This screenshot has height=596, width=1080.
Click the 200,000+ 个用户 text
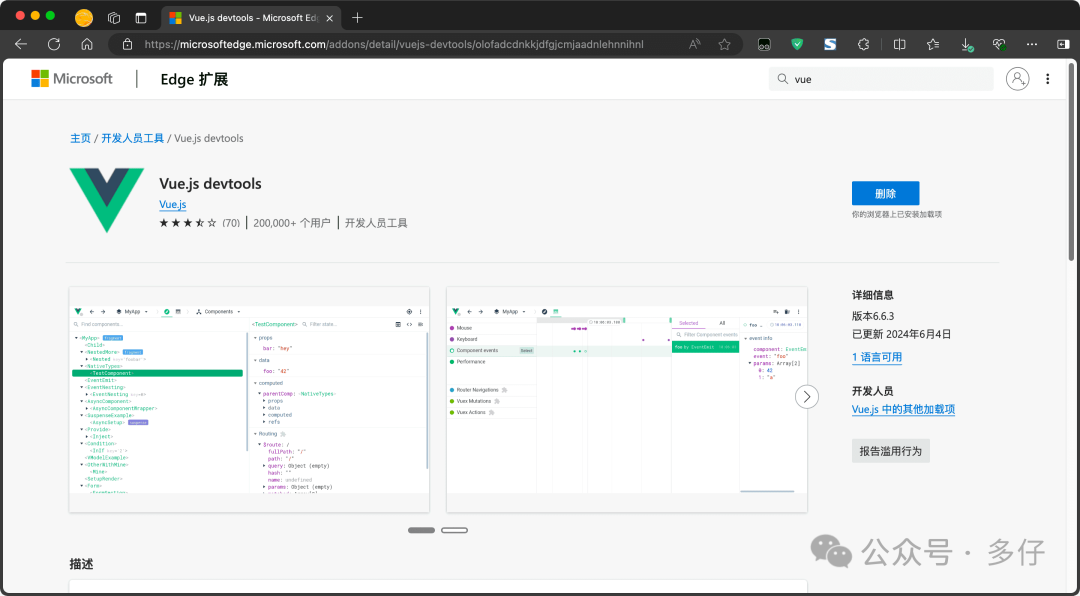pyautogui.click(x=291, y=223)
